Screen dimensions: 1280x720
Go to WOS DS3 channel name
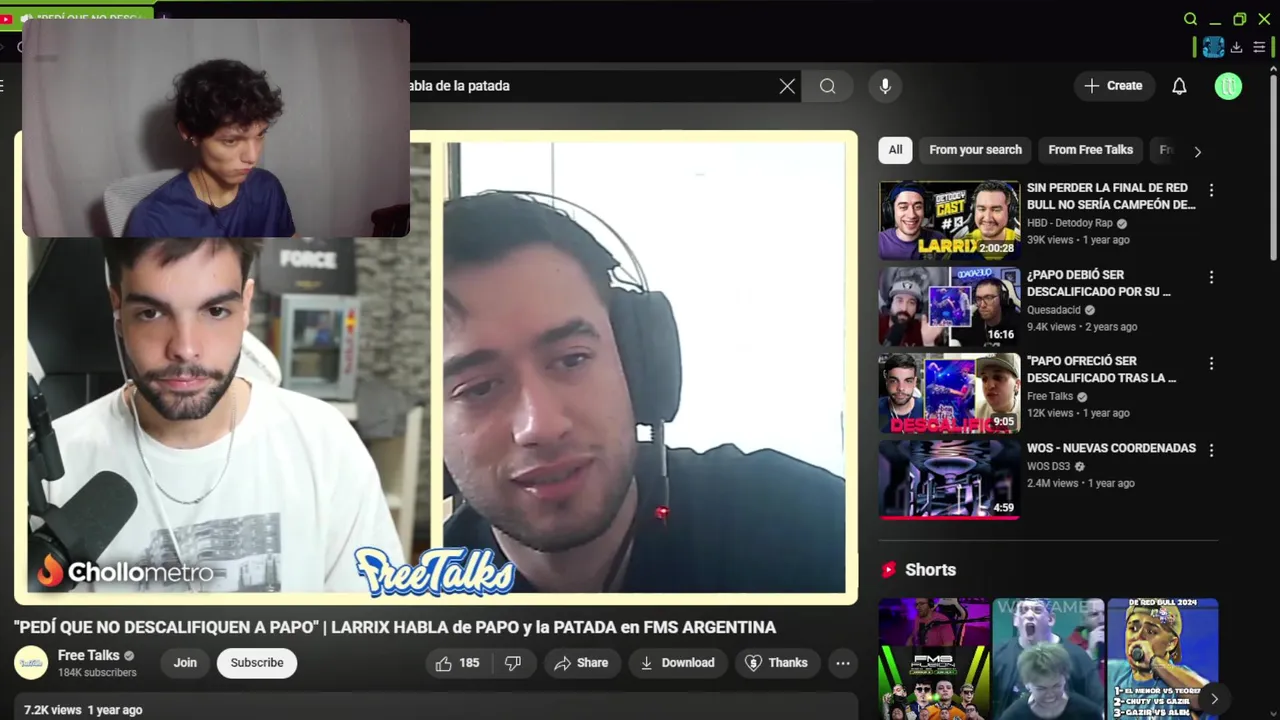[1048, 466]
